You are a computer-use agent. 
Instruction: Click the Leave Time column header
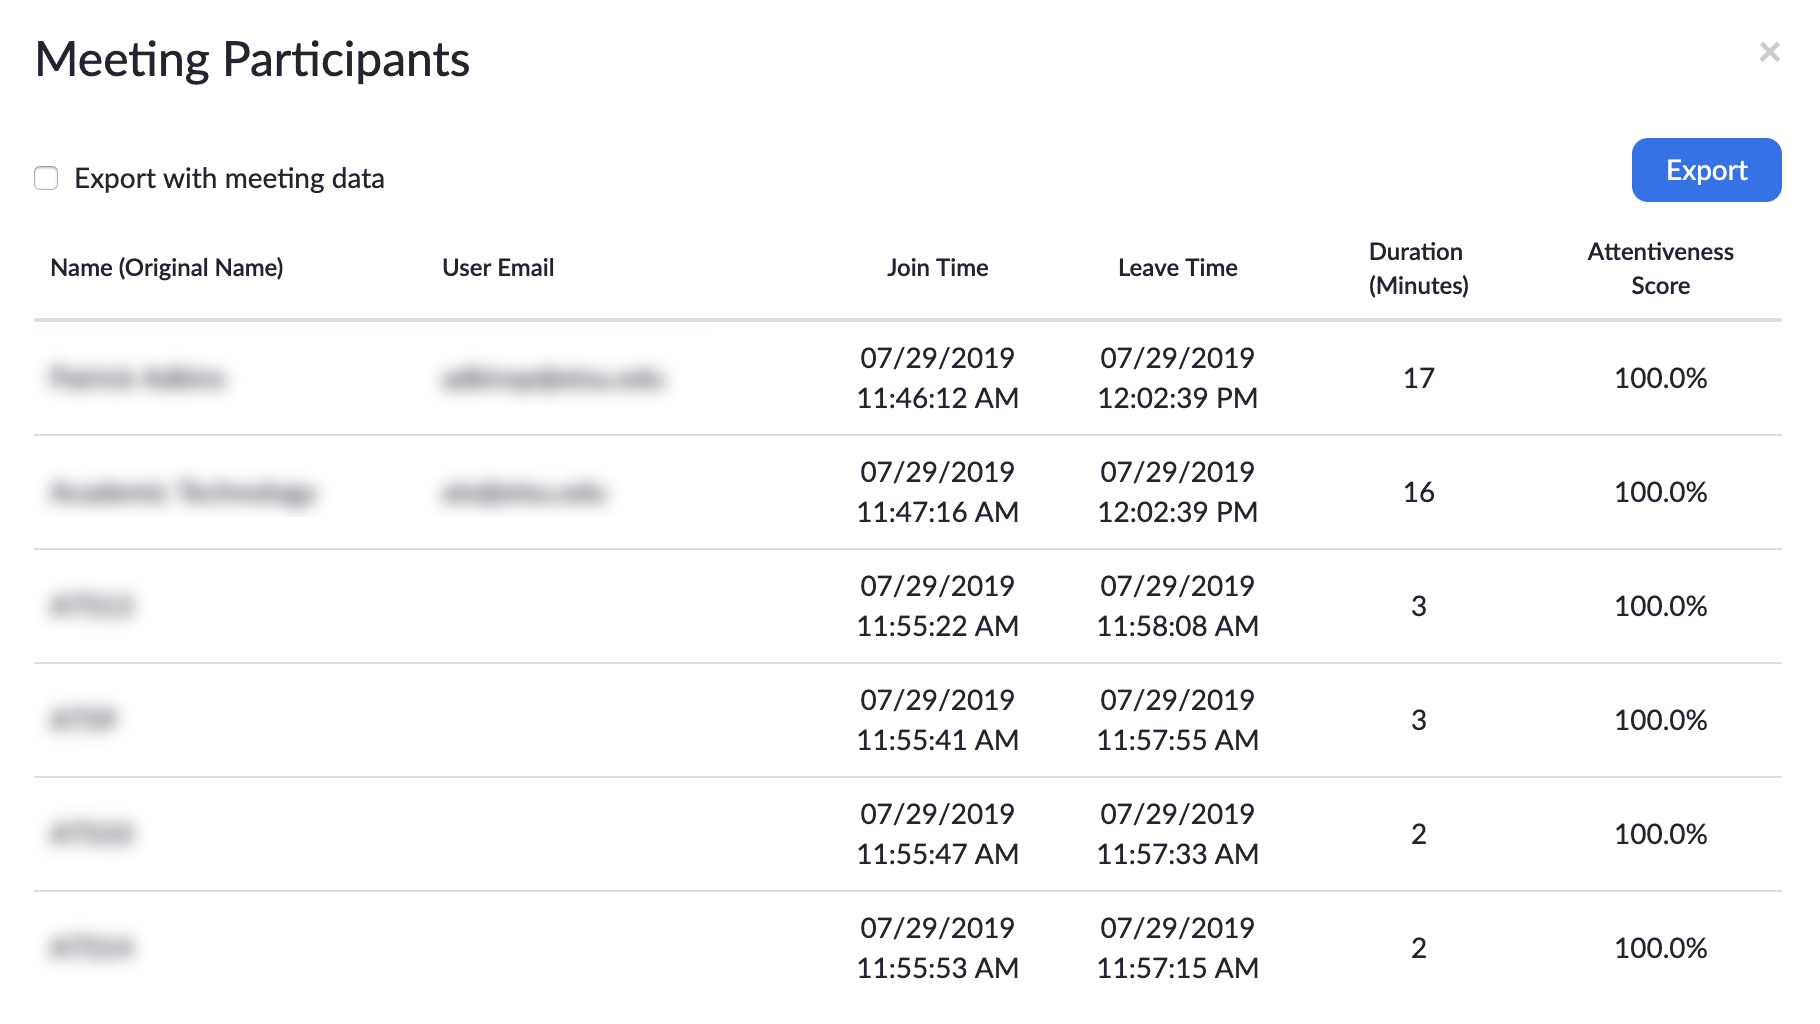(x=1177, y=268)
